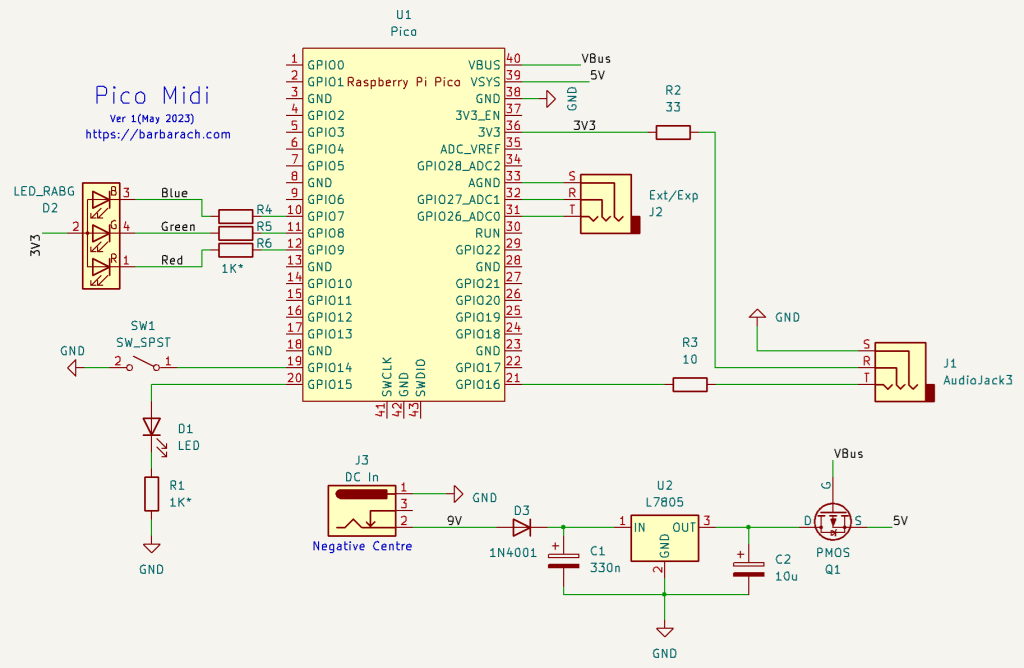
Task: Click the D3 1N4001 diode symbol
Action: click(521, 527)
